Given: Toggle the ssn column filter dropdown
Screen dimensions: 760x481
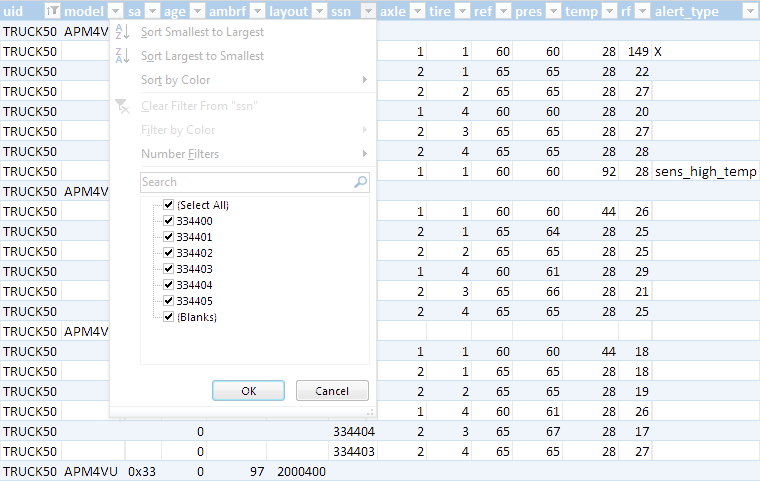Looking at the screenshot, I should point(368,11).
